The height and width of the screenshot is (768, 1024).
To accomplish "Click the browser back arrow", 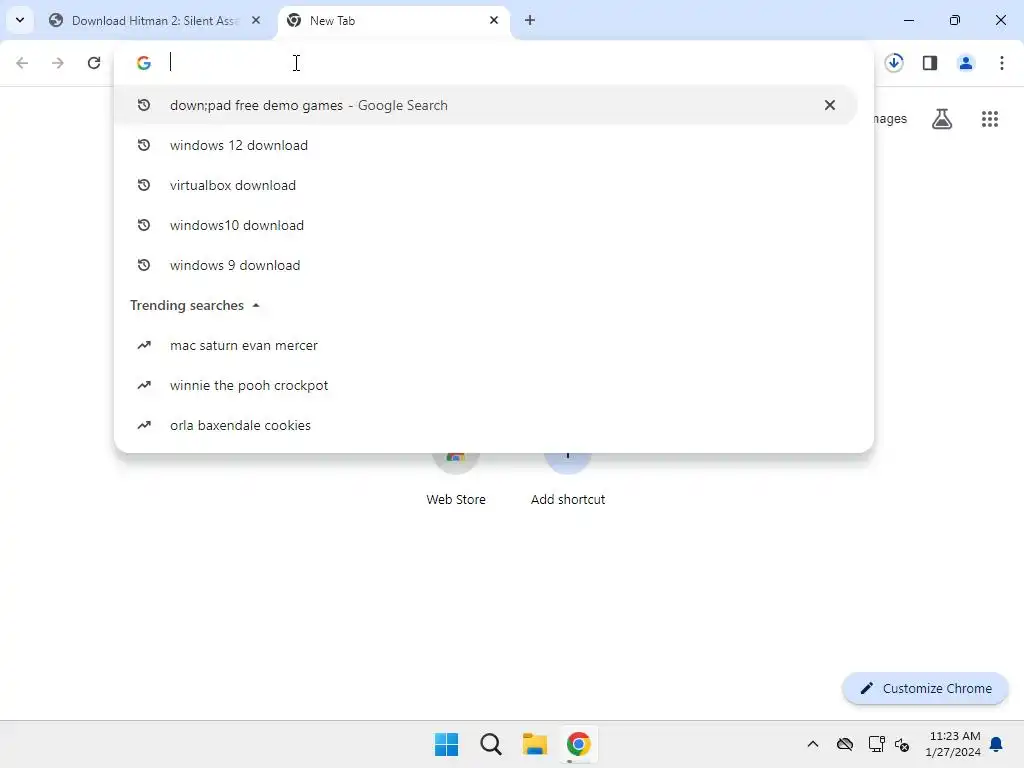I will pyautogui.click(x=22, y=63).
